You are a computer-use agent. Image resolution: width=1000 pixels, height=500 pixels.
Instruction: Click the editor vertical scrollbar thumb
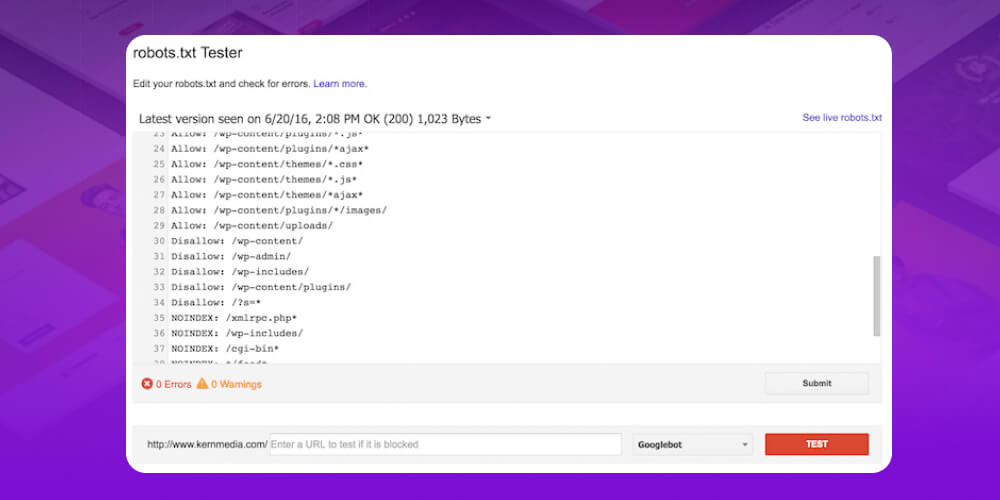(877, 296)
